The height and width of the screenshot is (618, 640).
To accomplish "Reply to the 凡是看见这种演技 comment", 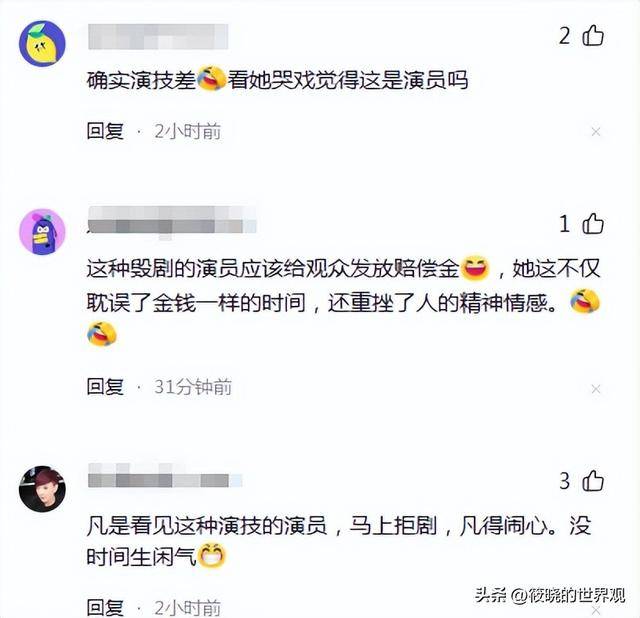I will tap(105, 608).
